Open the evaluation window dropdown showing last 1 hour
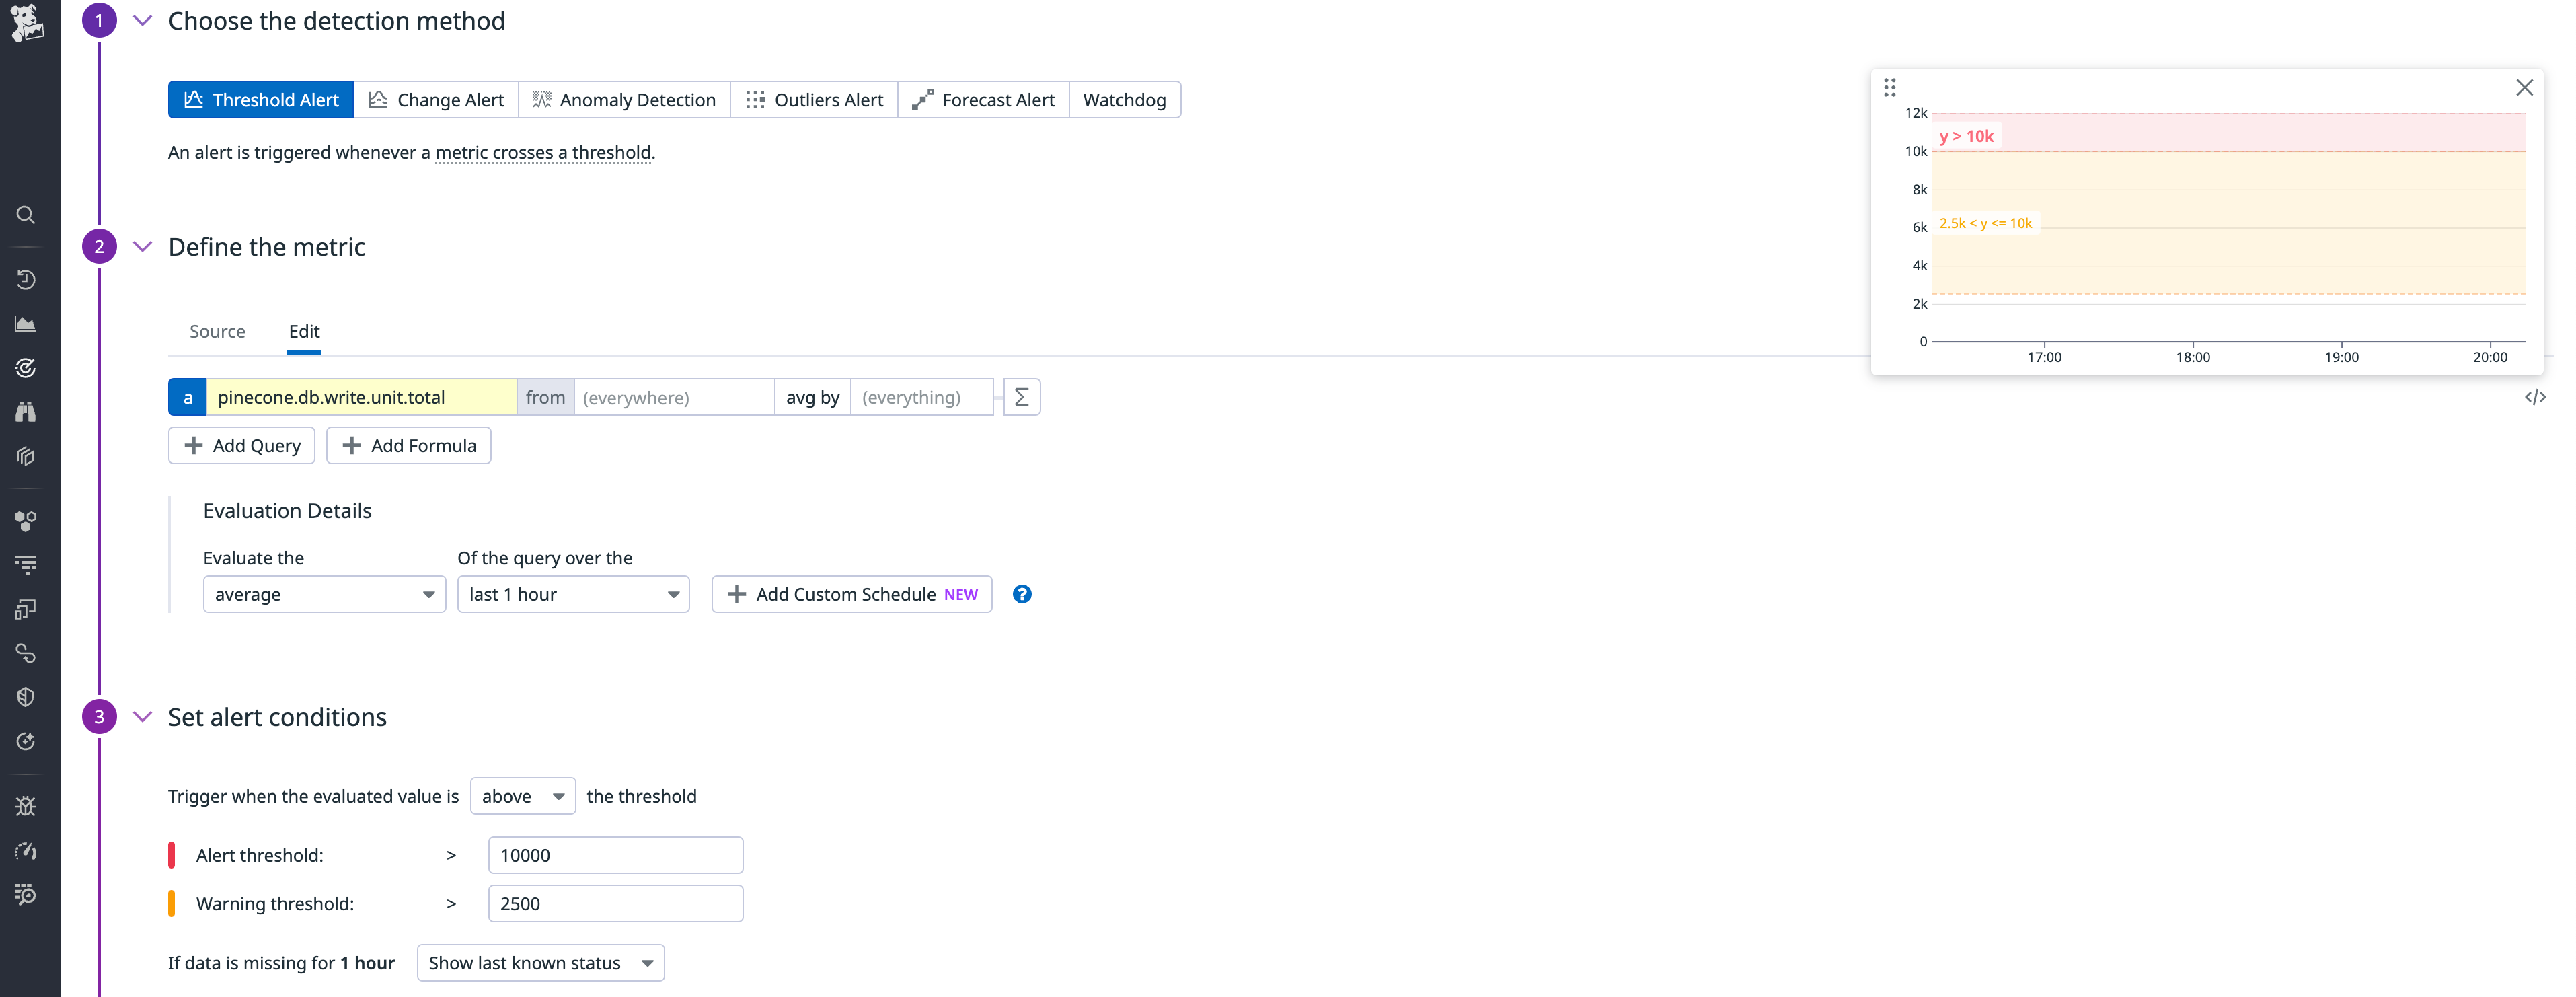This screenshot has width=2576, height=997. [x=573, y=594]
